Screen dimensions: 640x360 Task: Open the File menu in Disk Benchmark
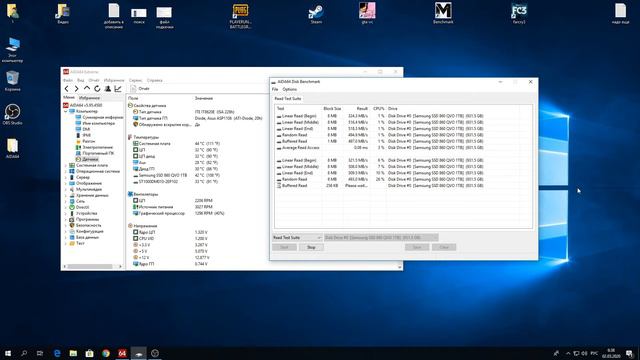tap(275, 89)
